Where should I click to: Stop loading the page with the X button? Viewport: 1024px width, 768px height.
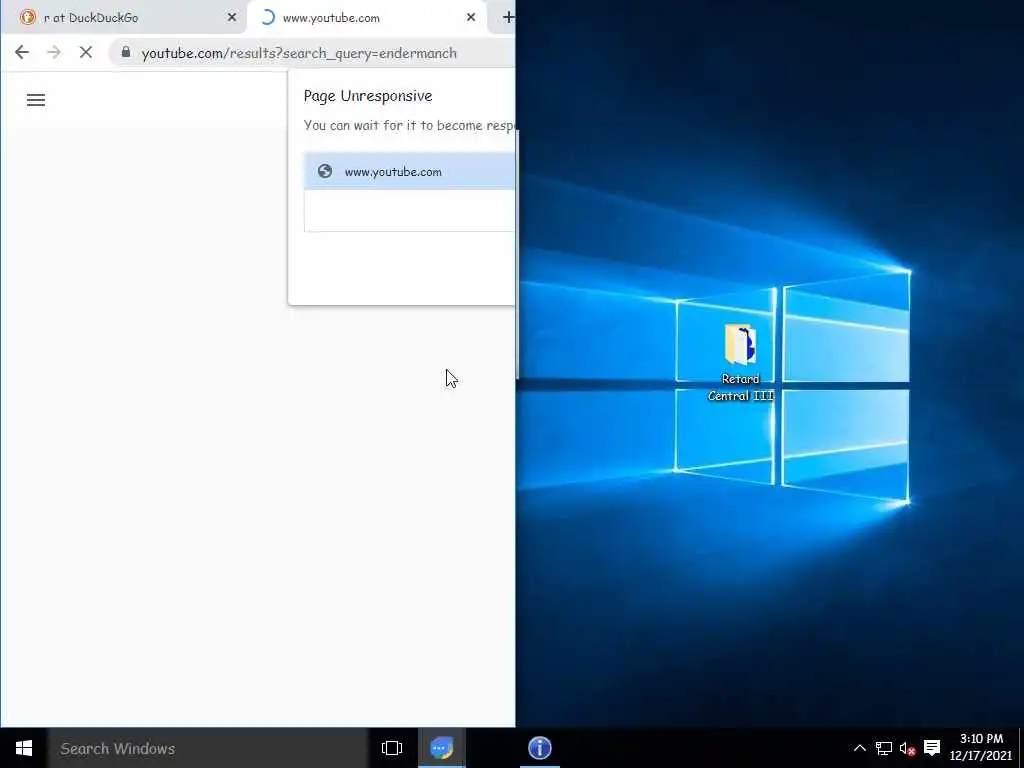click(86, 52)
